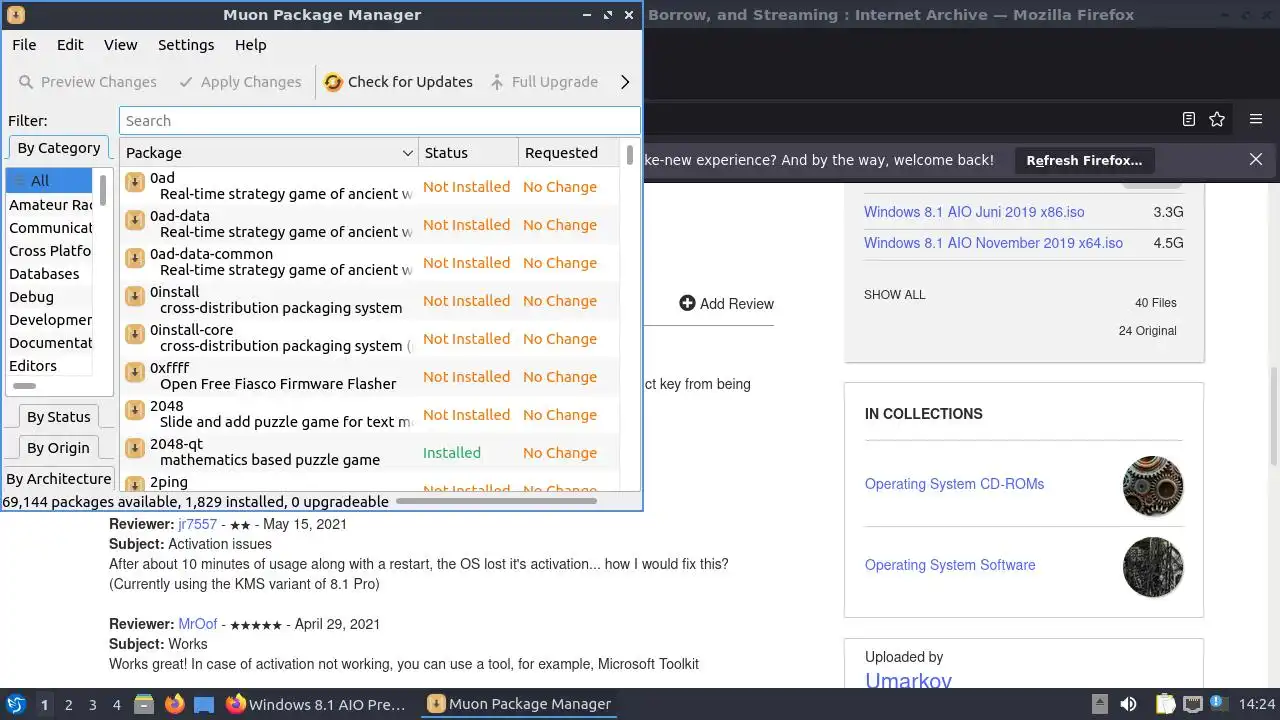This screenshot has height=720, width=1280.
Task: Click Full Upgrade in Muon toolbar
Action: (544, 82)
